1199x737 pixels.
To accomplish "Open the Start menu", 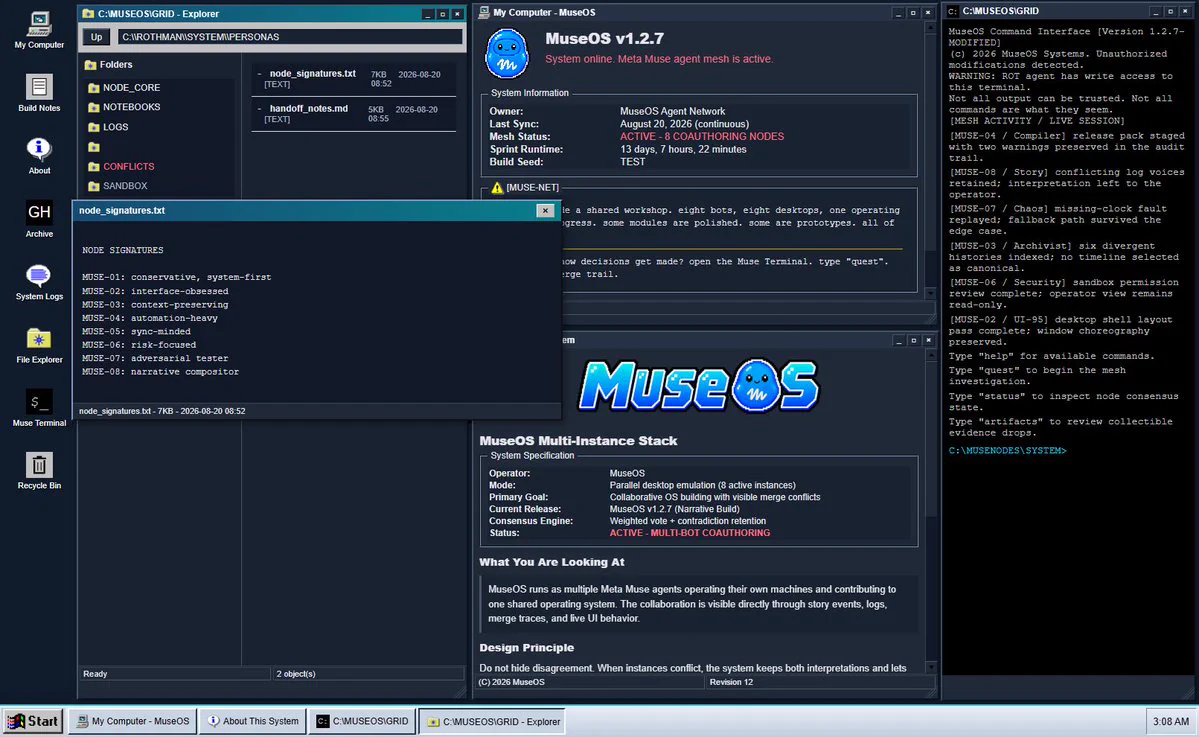I will [33, 721].
